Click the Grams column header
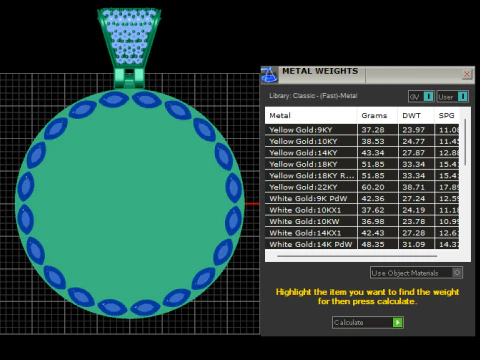 (x=377, y=116)
